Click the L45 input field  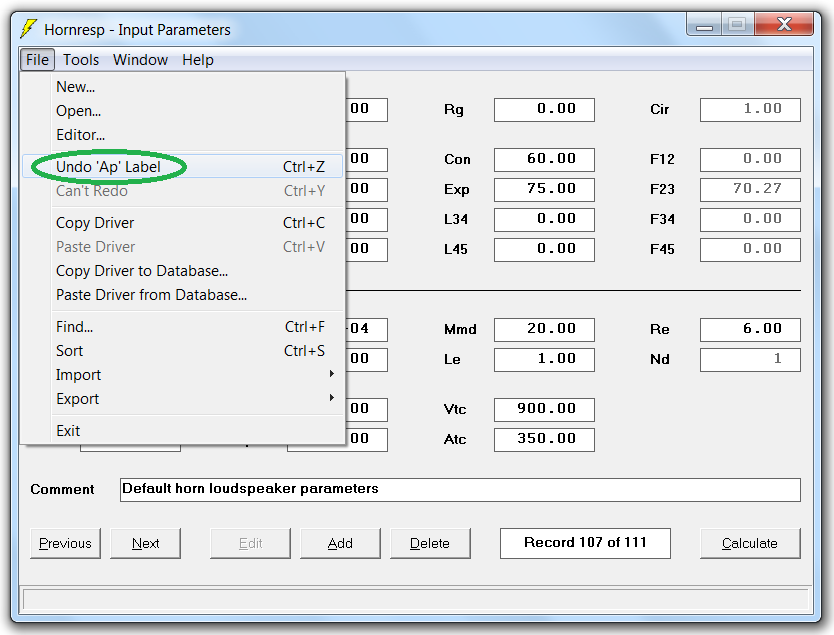point(544,249)
